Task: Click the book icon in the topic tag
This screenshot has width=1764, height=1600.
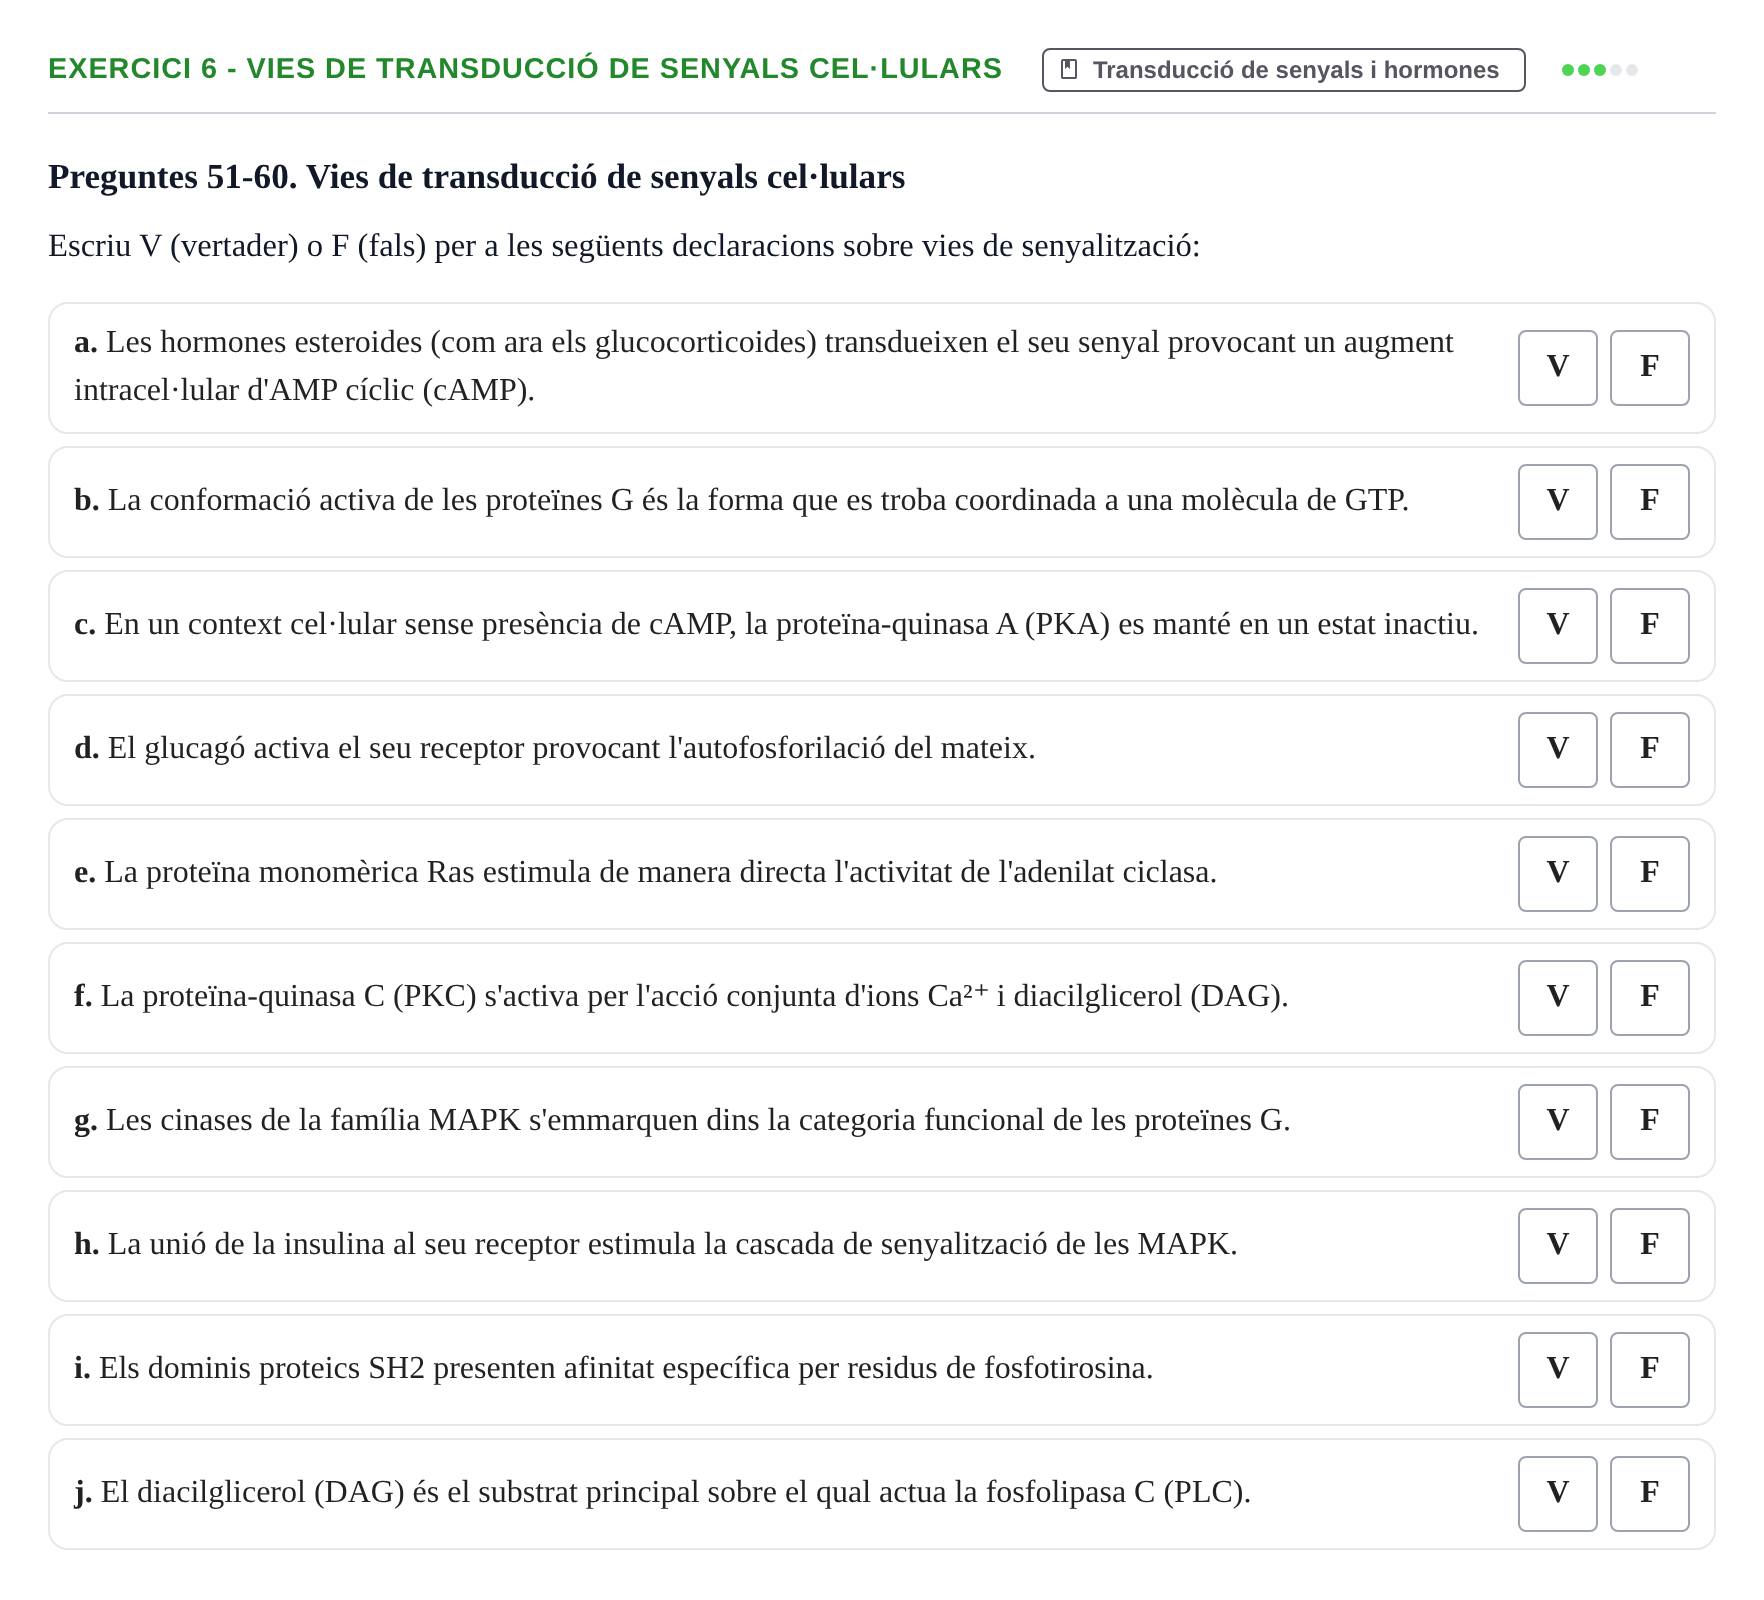Action: click(1069, 70)
